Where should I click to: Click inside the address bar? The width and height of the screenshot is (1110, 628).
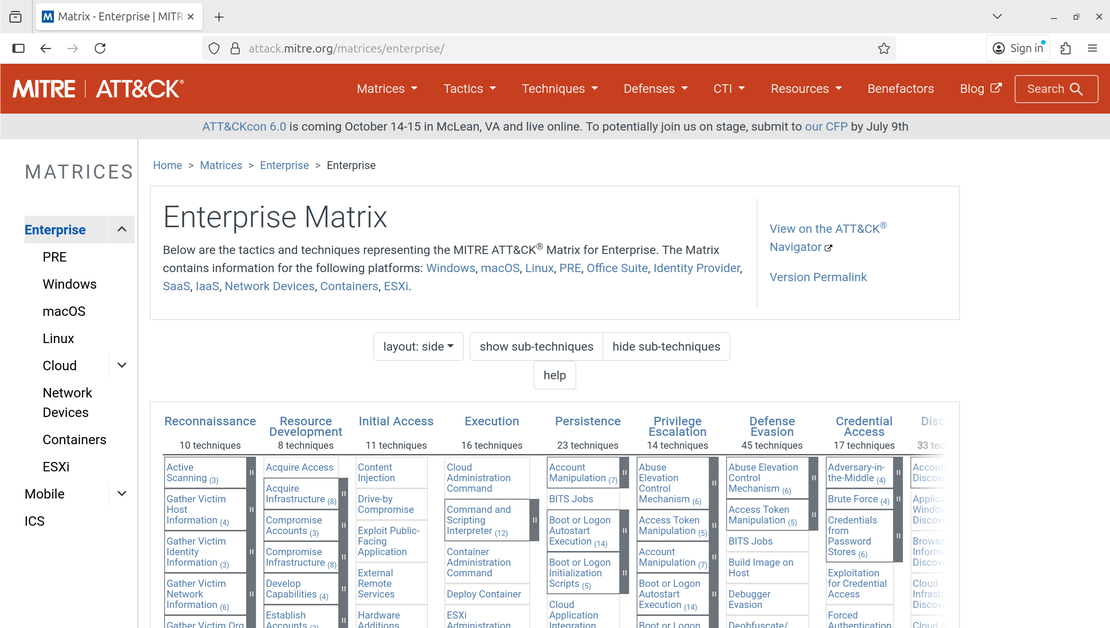[400, 48]
